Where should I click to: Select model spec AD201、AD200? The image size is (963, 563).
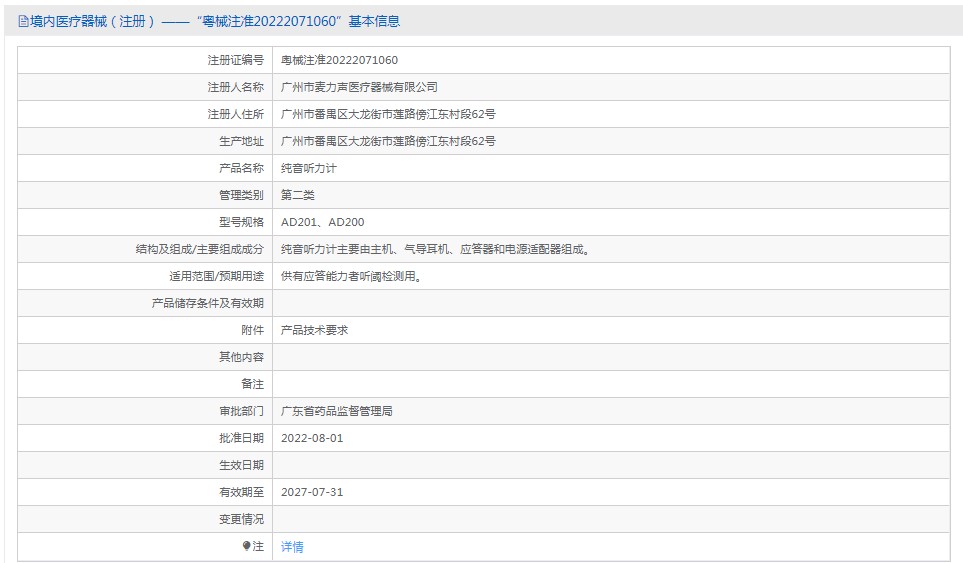[322, 222]
